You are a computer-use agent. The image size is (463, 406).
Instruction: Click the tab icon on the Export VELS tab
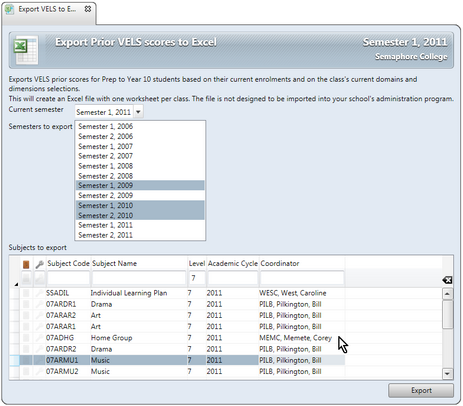pyautogui.click(x=10, y=9)
